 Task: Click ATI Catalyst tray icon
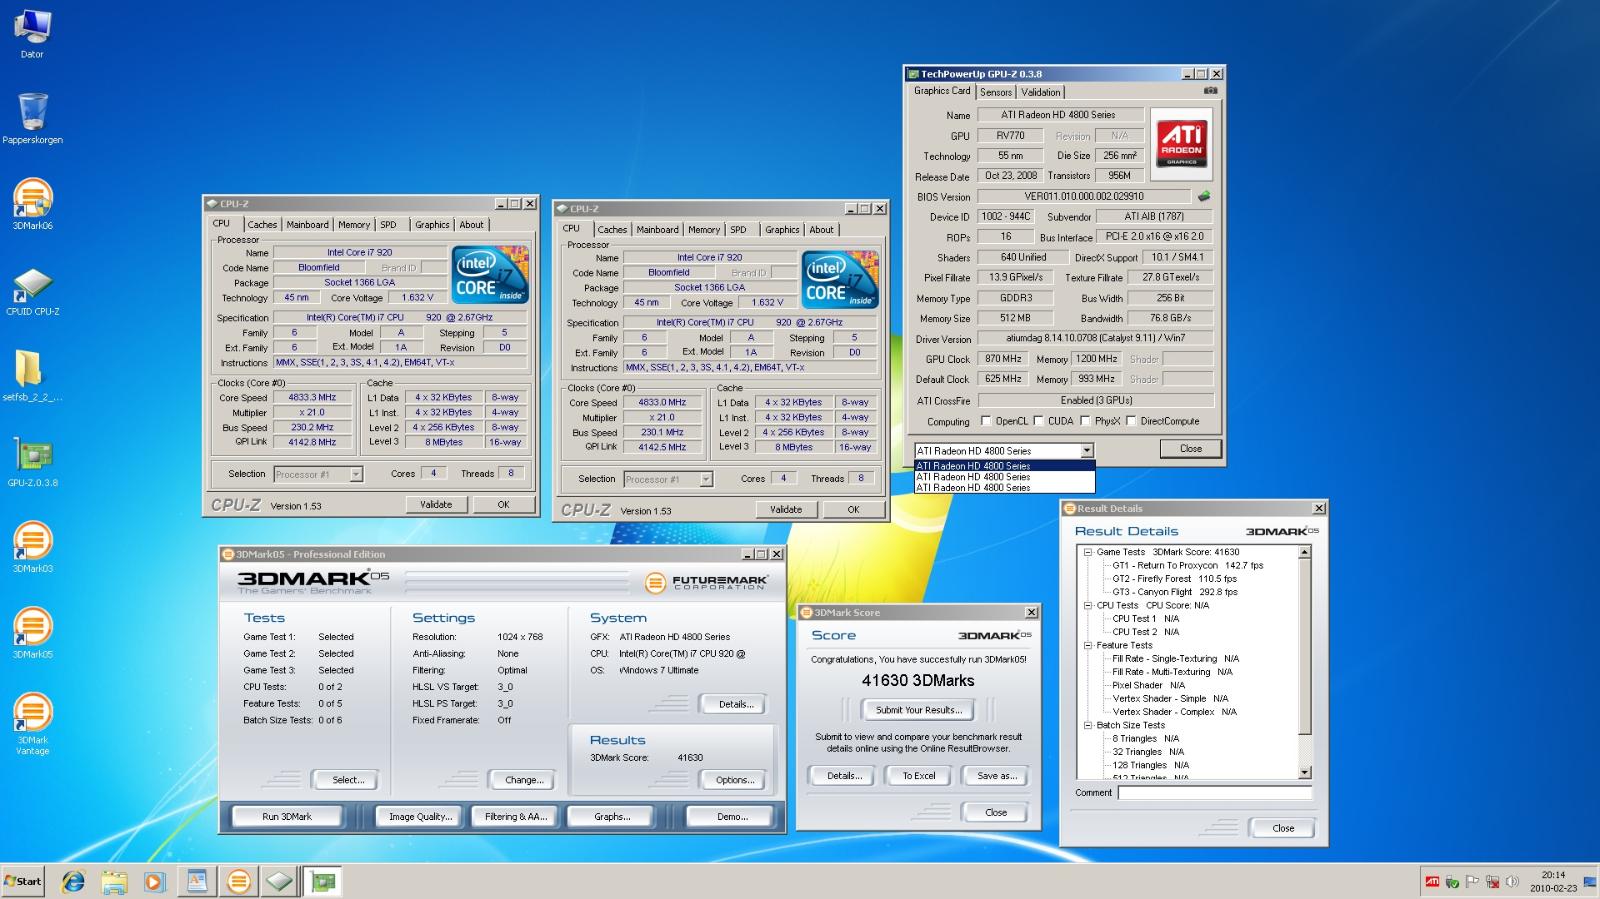pyautogui.click(x=1432, y=882)
